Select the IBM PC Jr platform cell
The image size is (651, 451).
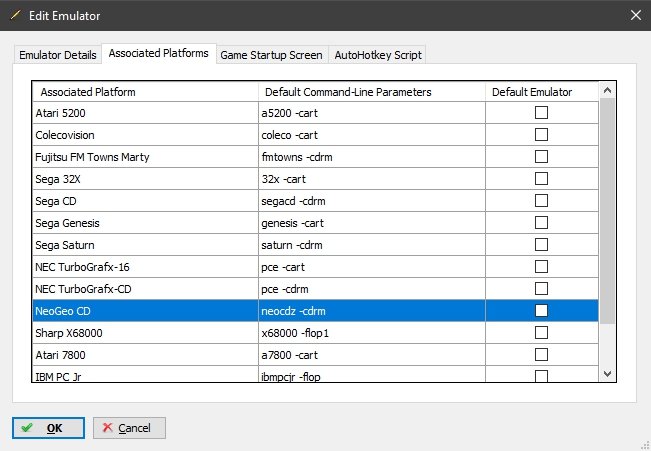coord(145,374)
